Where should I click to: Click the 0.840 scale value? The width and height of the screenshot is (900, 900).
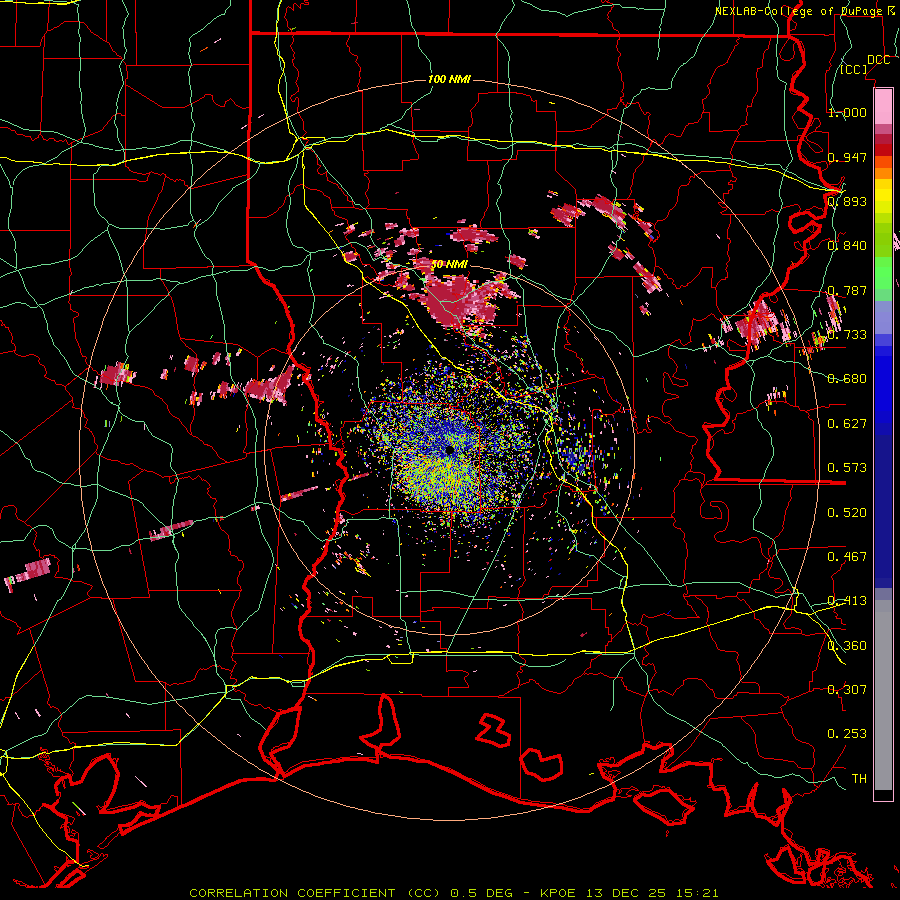[x=847, y=246]
